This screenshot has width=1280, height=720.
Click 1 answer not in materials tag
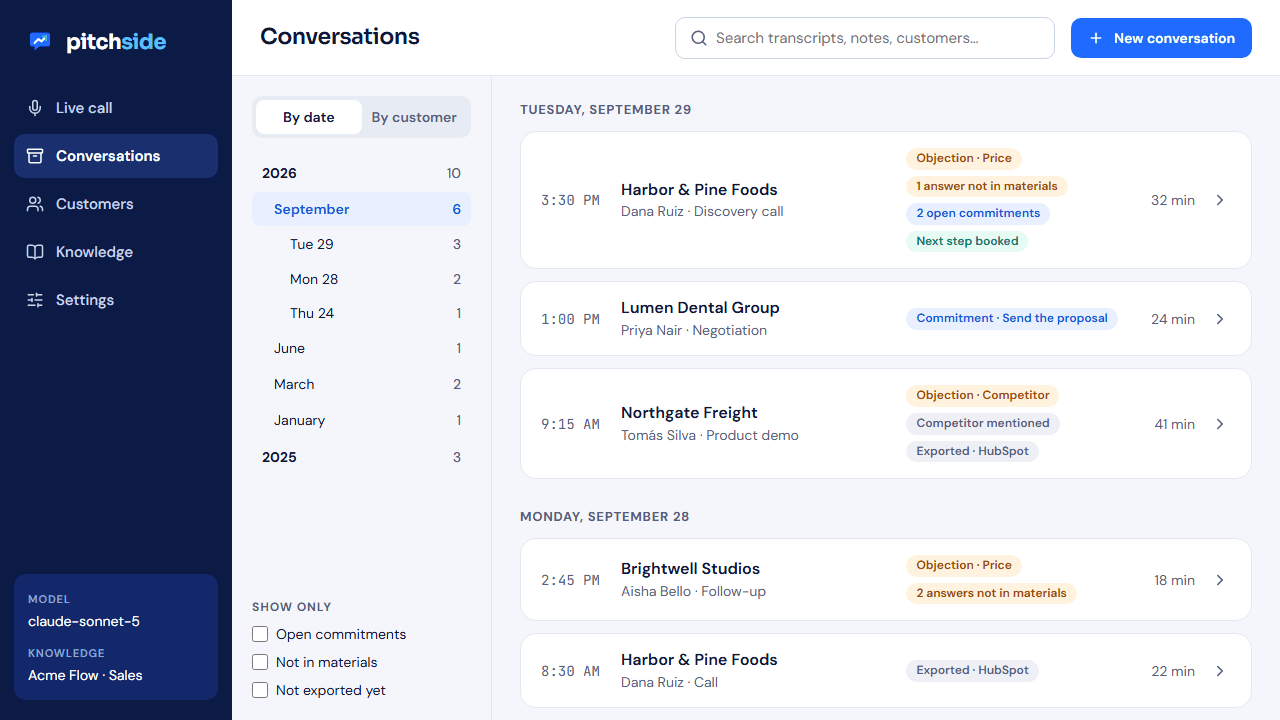click(987, 186)
